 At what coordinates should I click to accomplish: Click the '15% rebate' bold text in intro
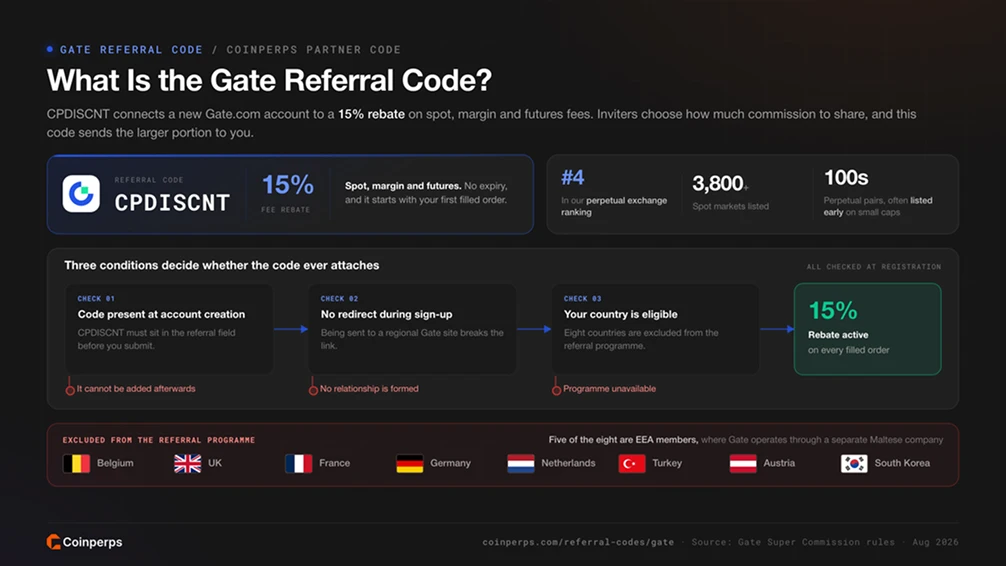[x=371, y=114]
